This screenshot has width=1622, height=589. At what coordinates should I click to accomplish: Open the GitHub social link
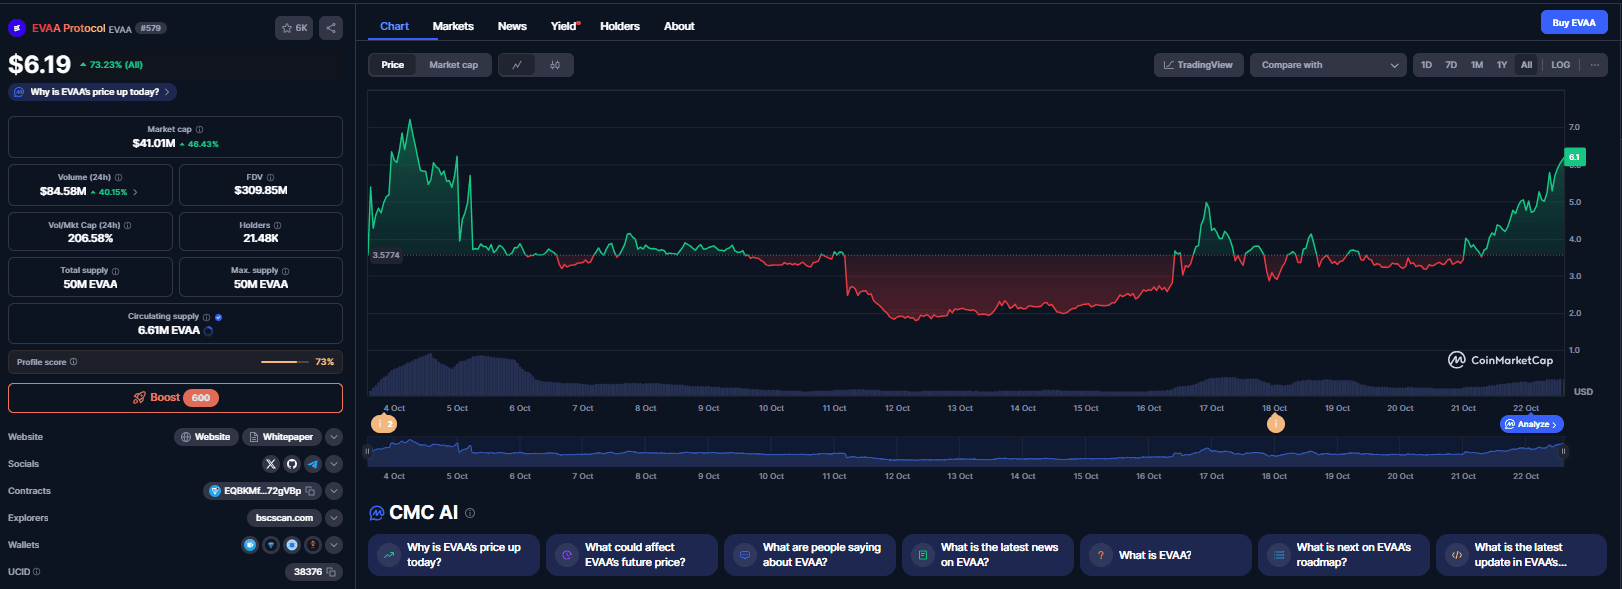pyautogui.click(x=292, y=464)
